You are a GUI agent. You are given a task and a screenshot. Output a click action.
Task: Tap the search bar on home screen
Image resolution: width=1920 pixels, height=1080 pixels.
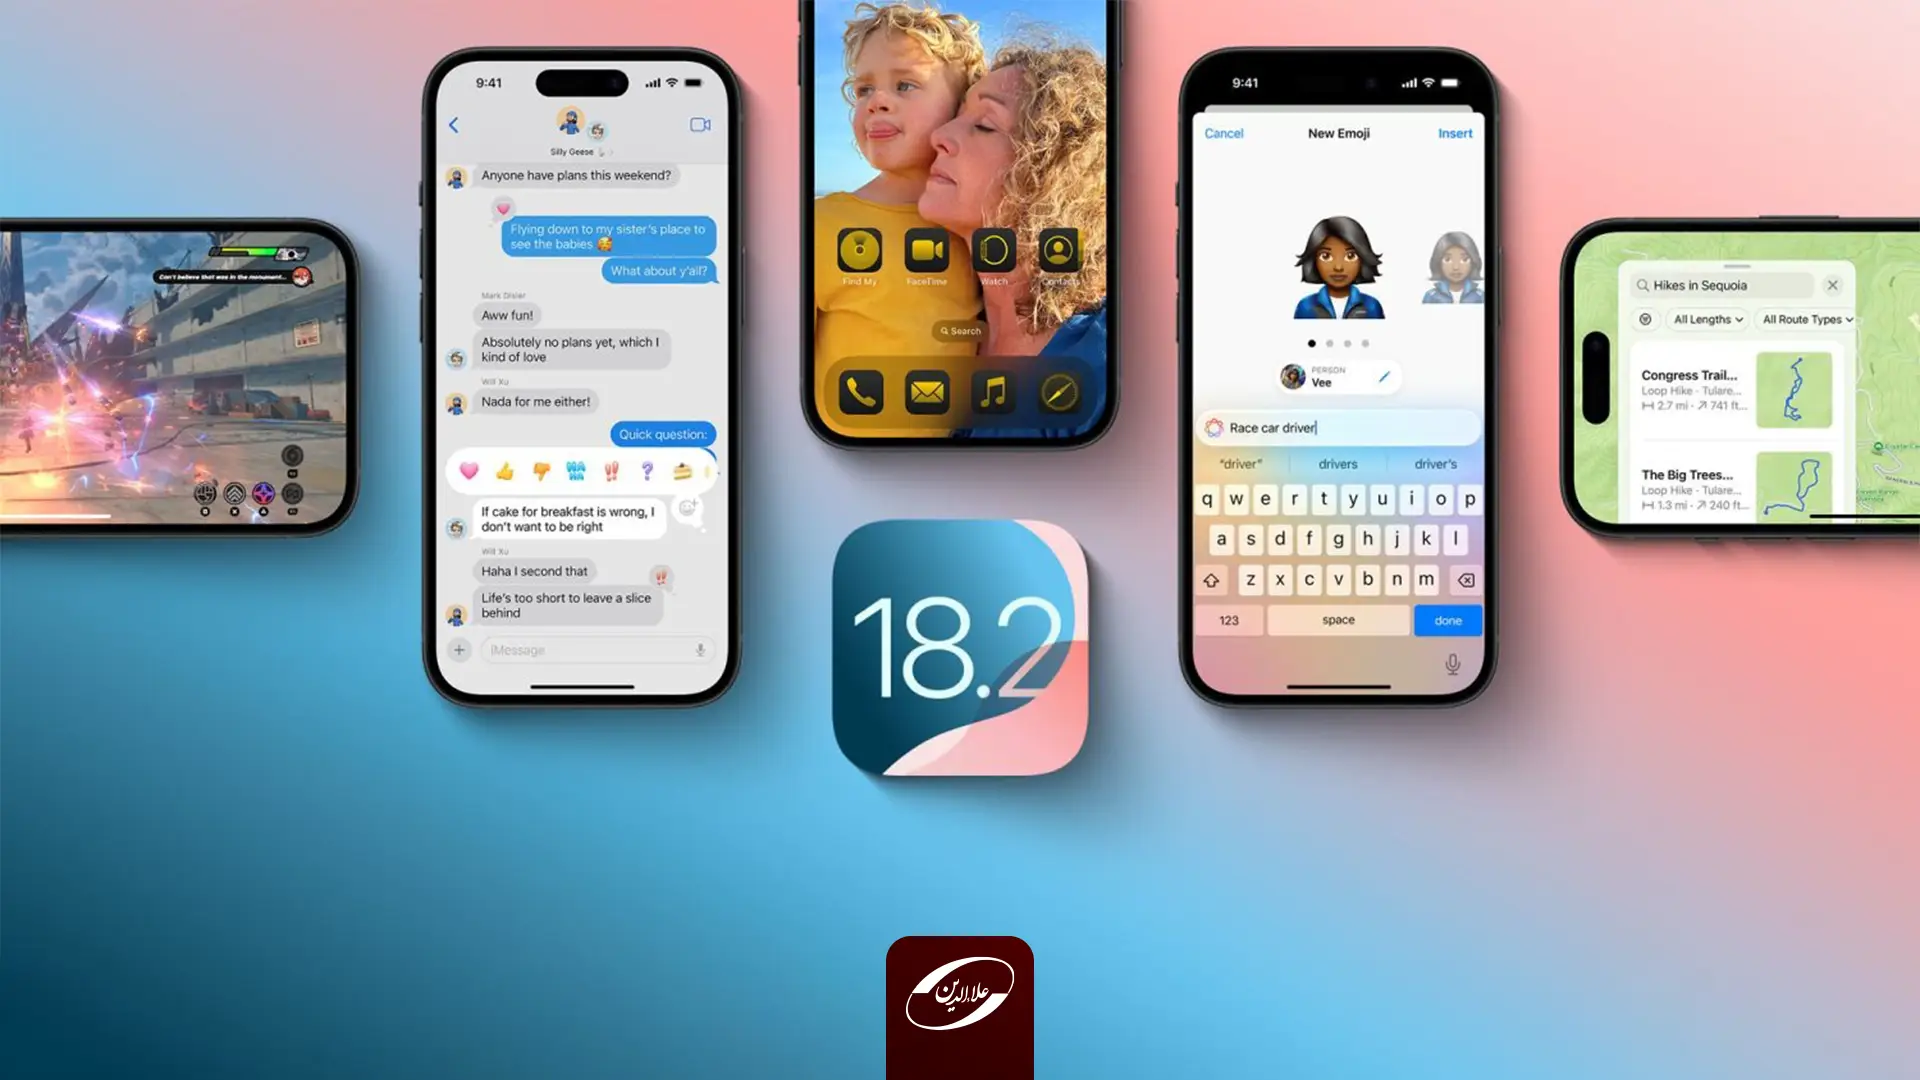pos(959,331)
